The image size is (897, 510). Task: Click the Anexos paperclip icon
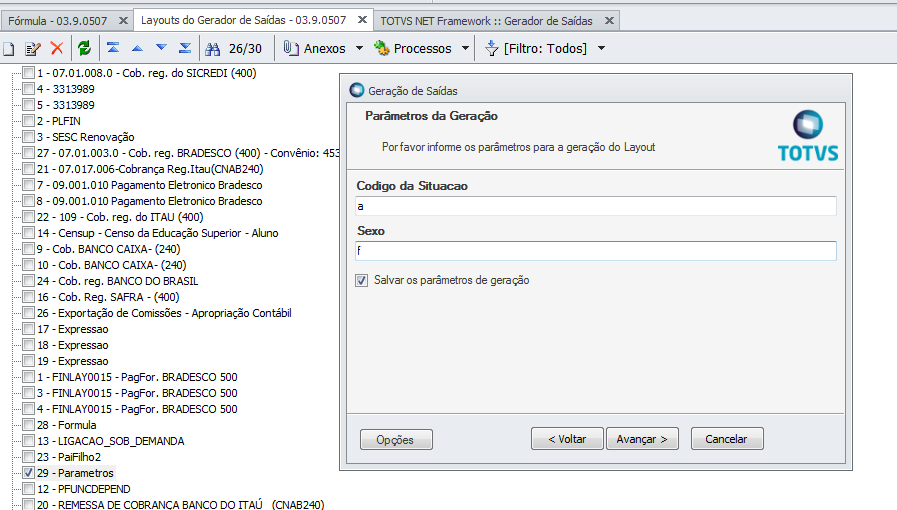[291, 48]
